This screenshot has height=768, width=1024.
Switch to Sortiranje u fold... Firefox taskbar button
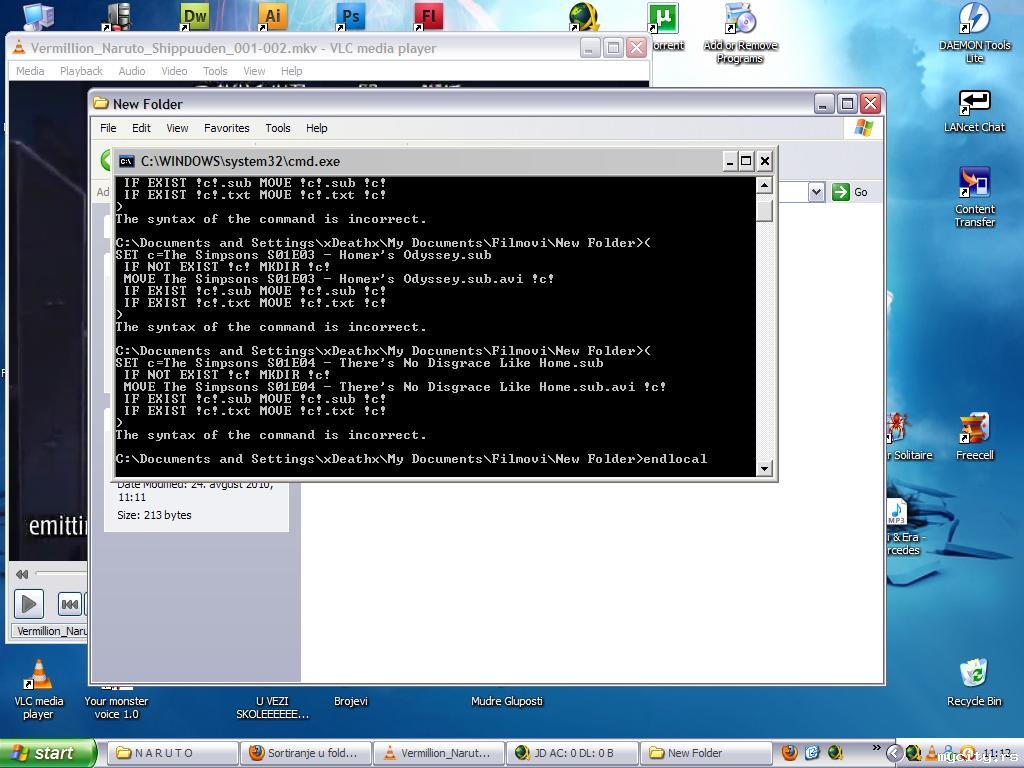306,753
